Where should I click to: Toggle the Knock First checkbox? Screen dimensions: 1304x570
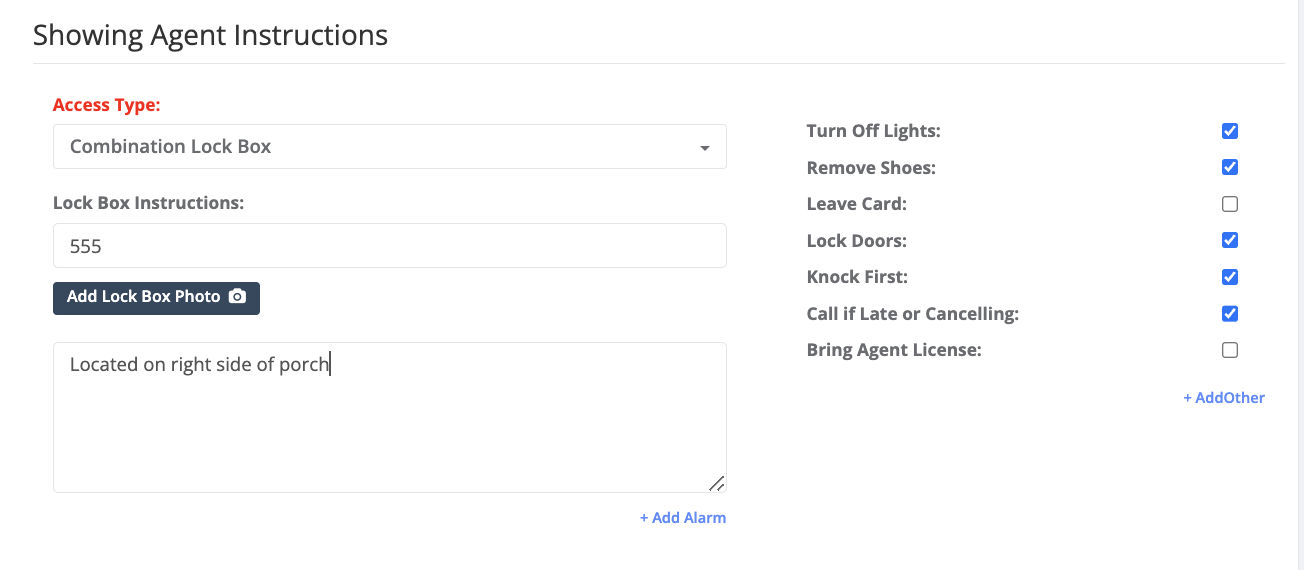1230,277
